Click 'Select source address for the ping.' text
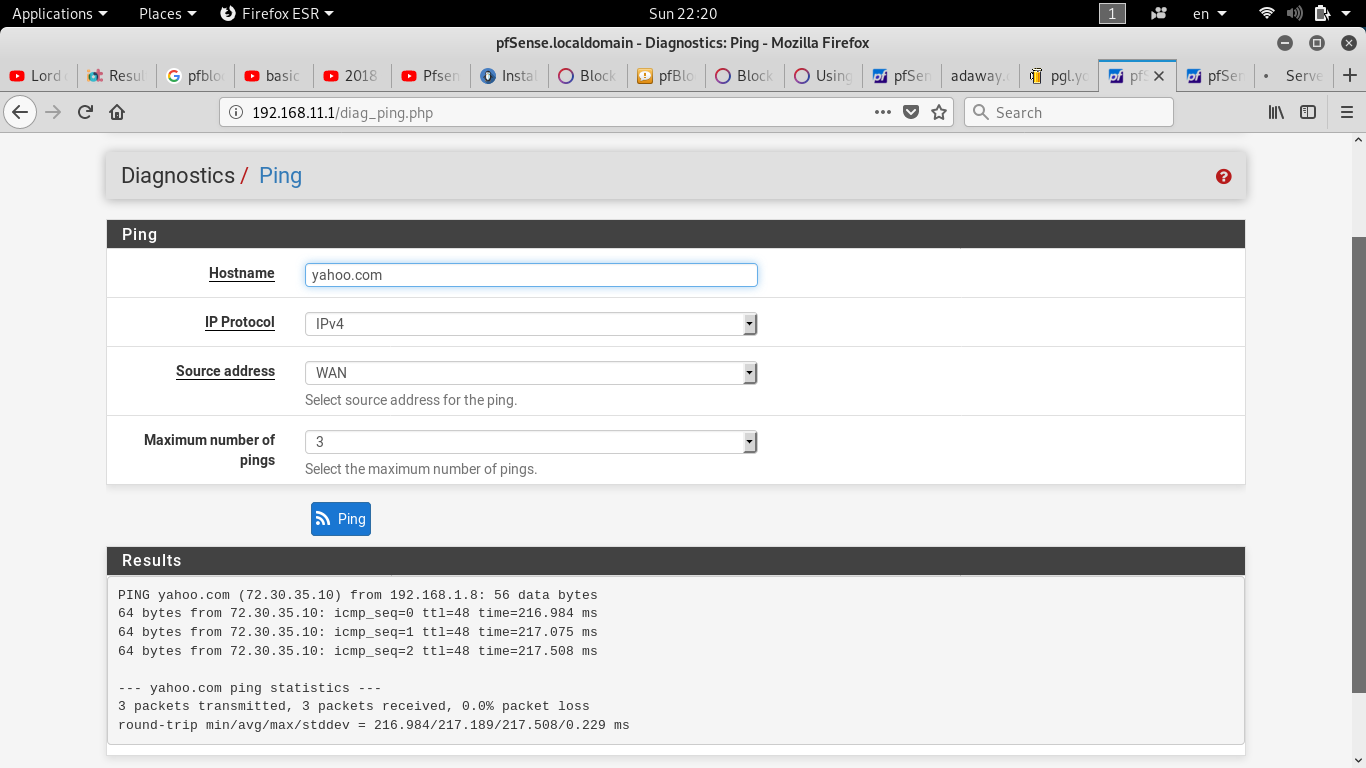 coord(411,400)
